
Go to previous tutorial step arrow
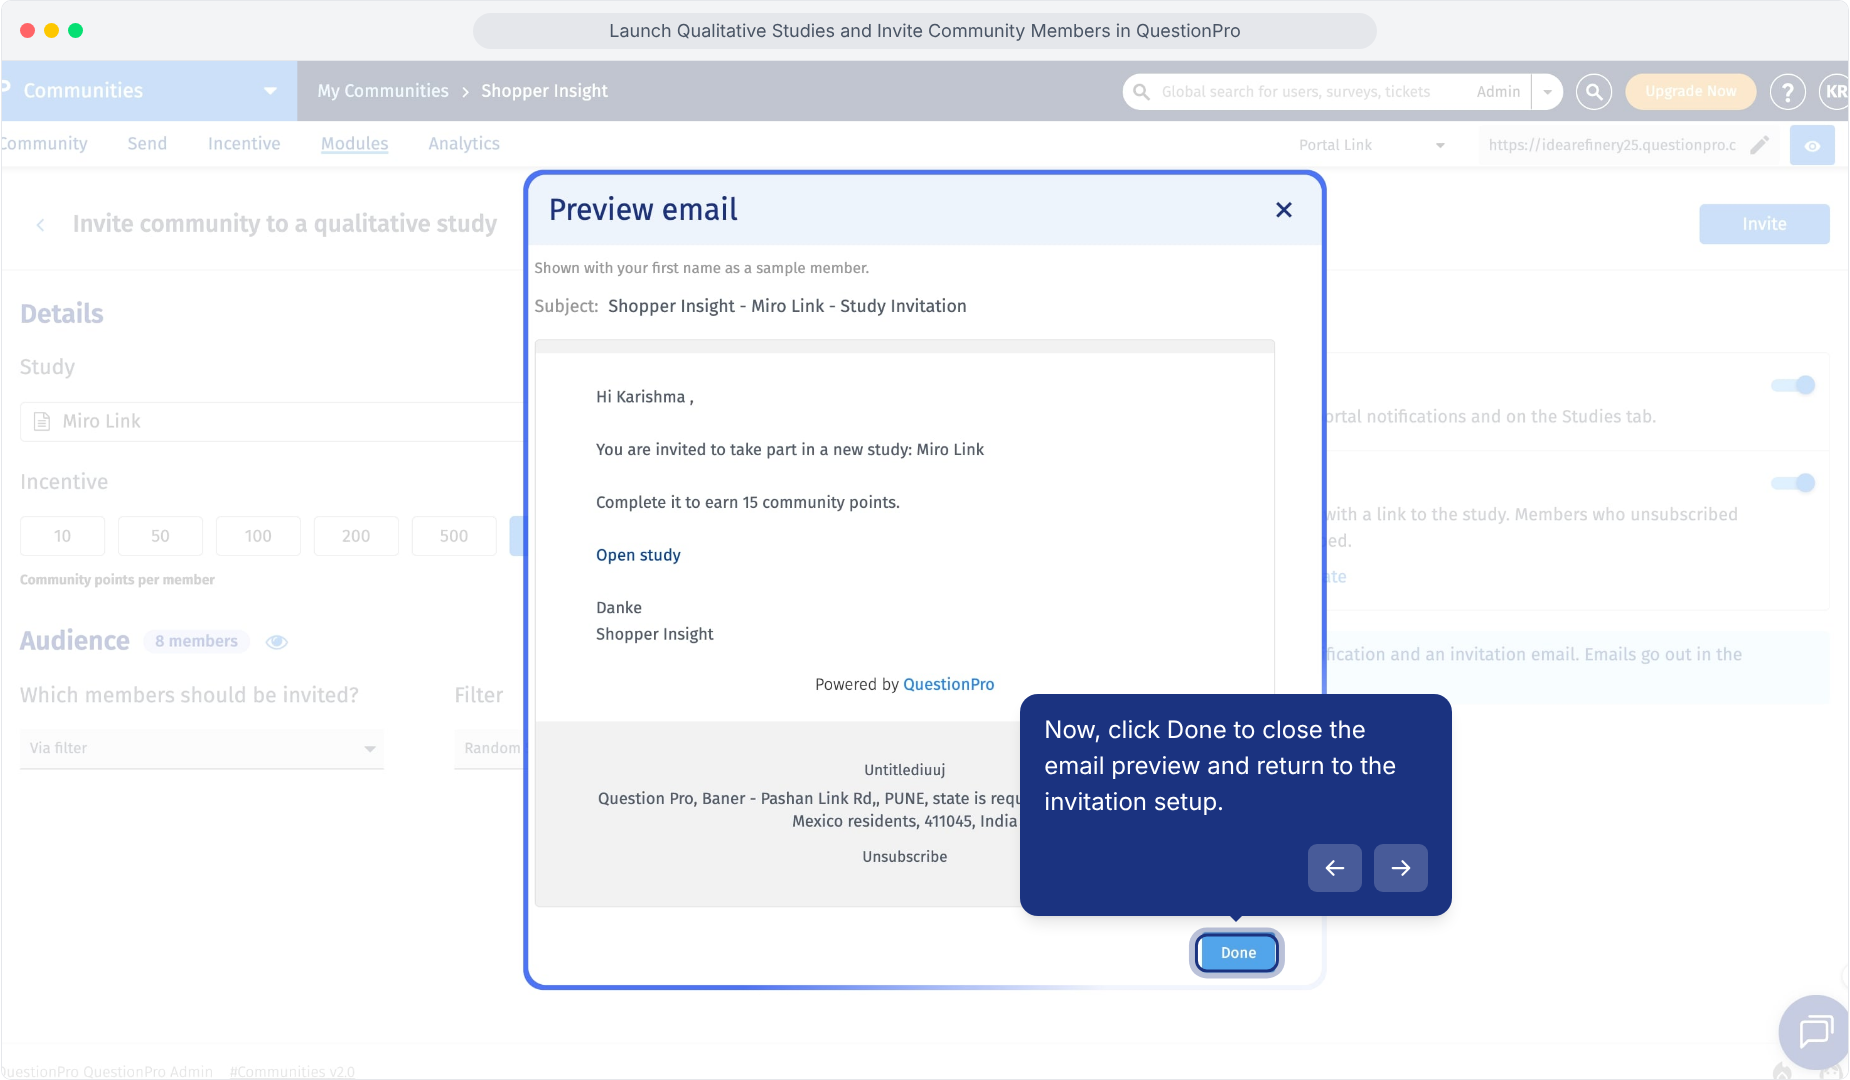tap(1334, 868)
